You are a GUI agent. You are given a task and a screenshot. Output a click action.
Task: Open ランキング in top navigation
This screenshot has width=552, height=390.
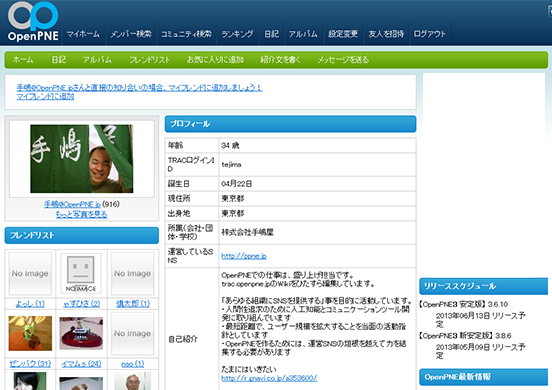pos(237,34)
